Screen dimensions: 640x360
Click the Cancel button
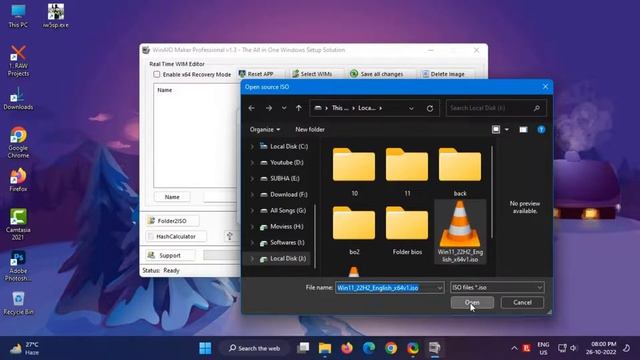pyautogui.click(x=522, y=302)
